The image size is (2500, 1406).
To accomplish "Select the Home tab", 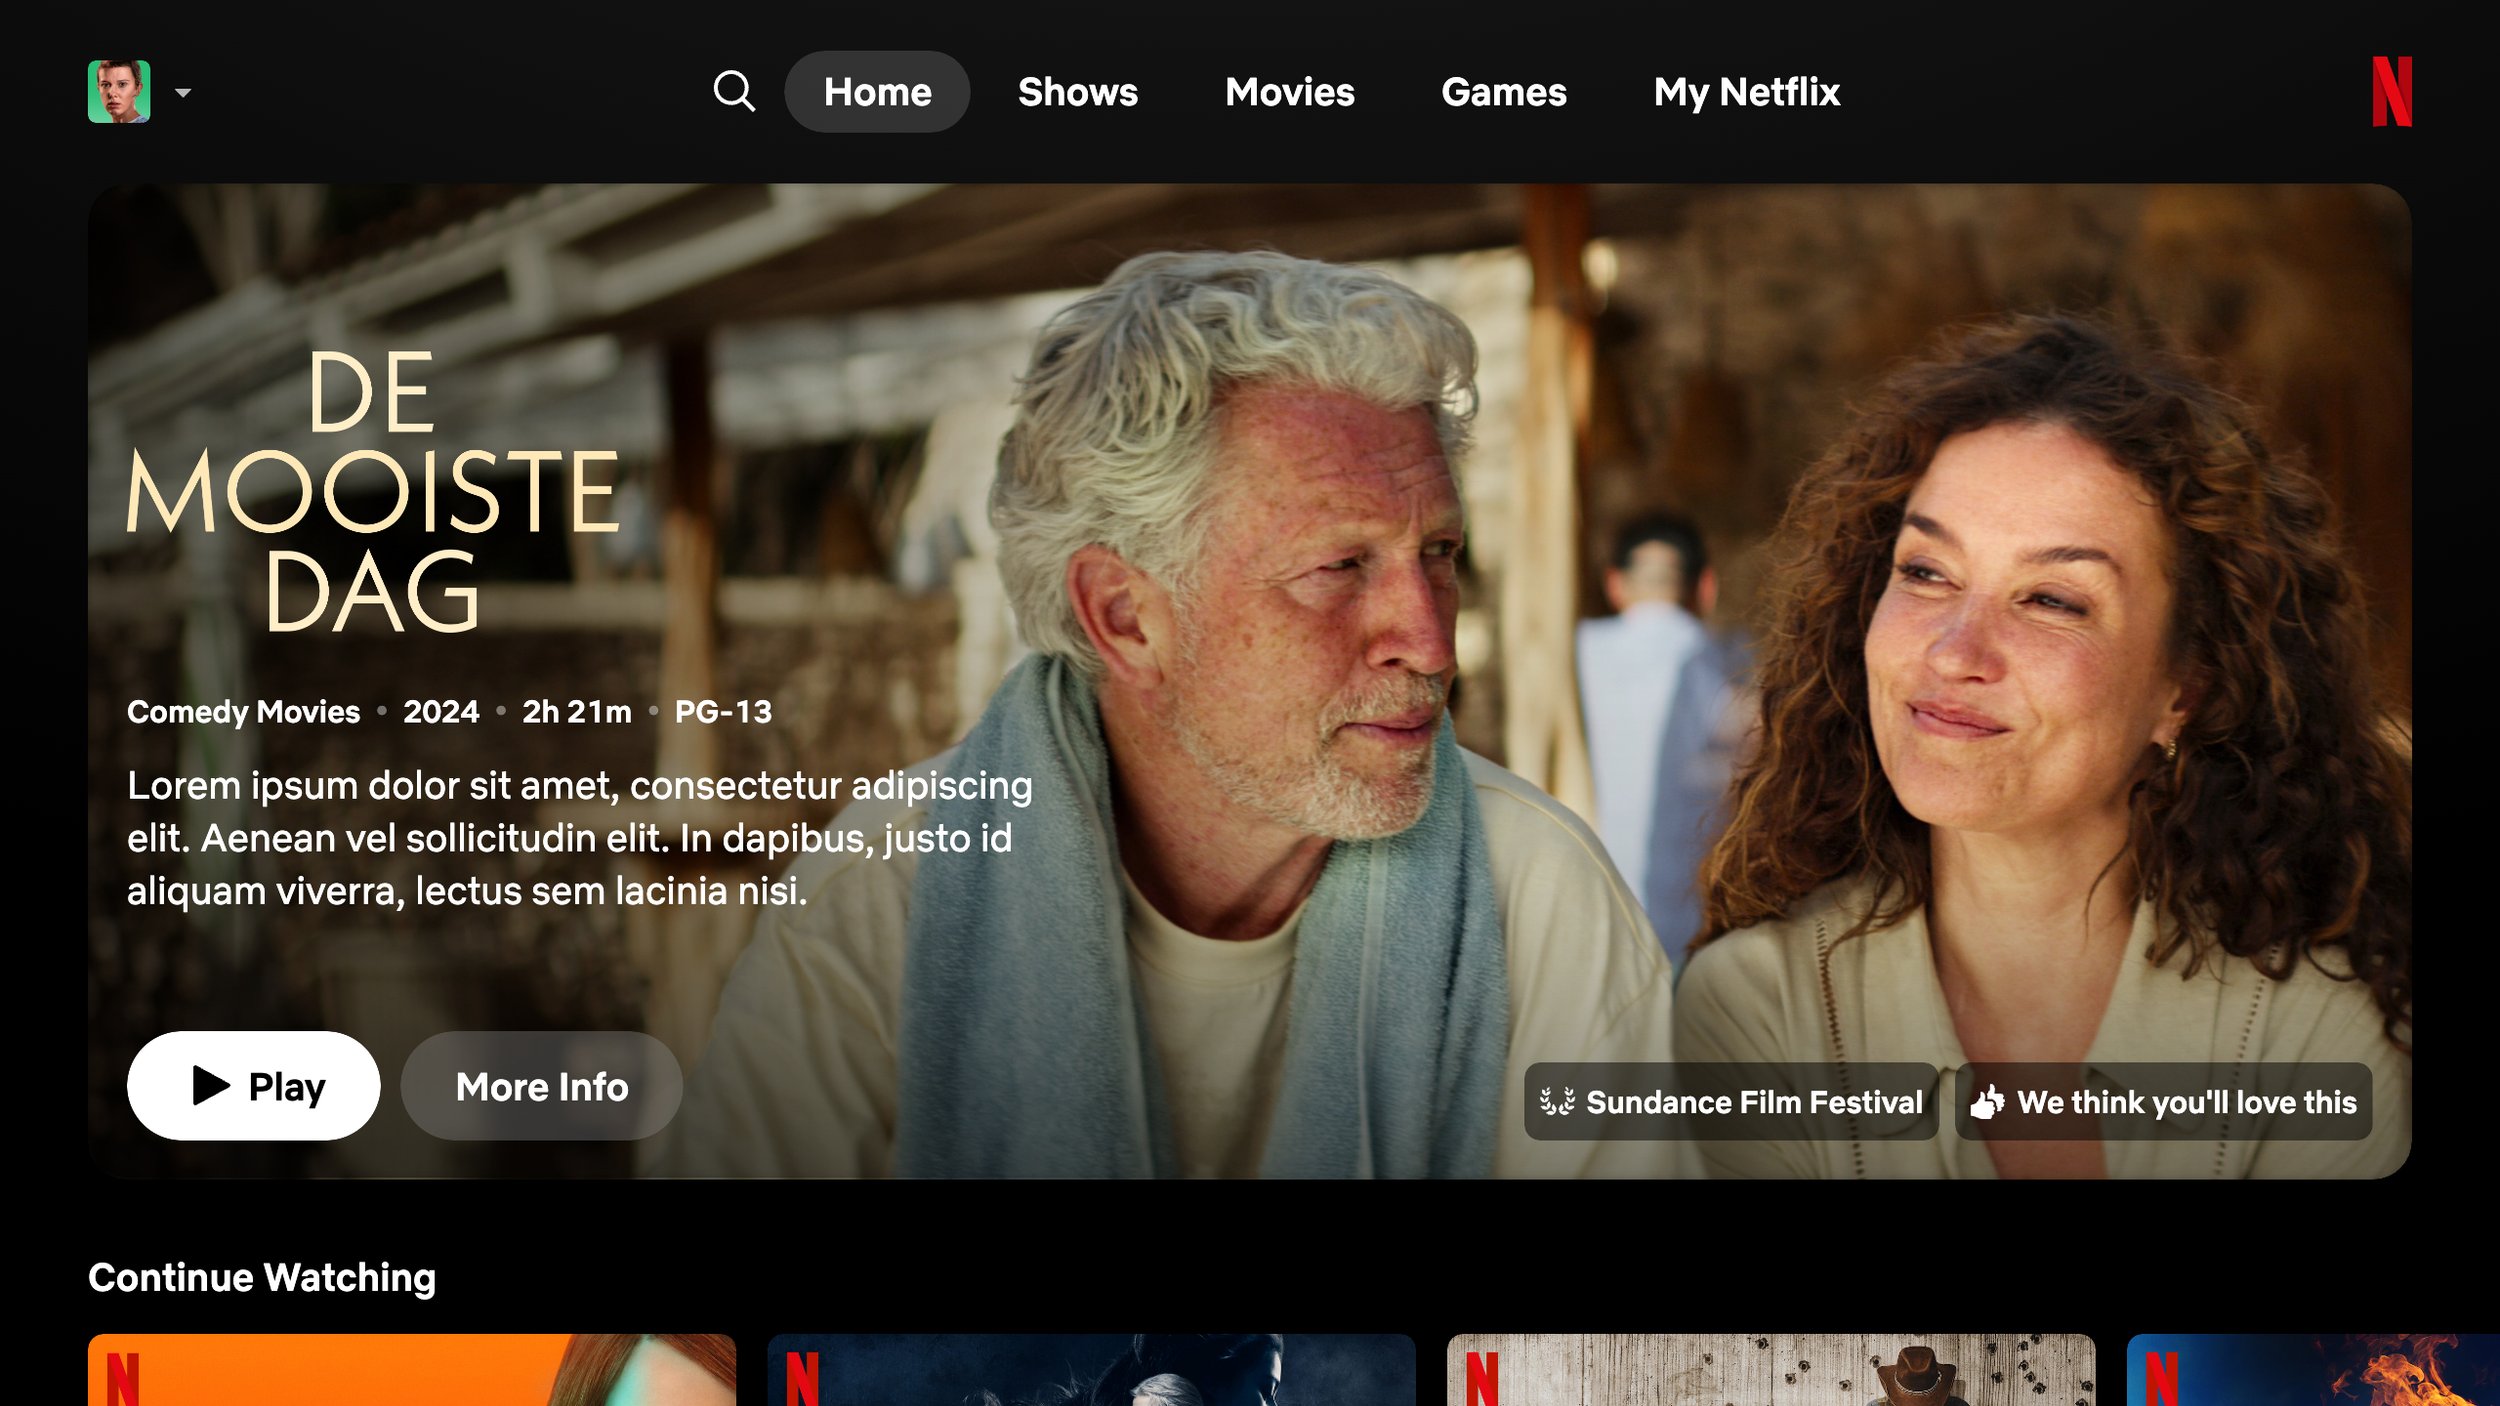I will point(876,92).
